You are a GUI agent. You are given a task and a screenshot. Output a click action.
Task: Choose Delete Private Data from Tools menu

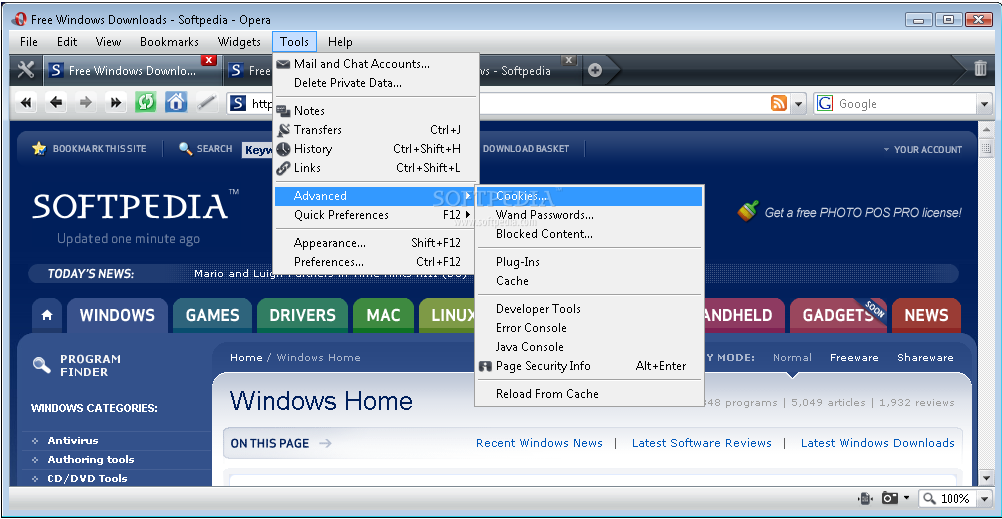tap(375, 83)
